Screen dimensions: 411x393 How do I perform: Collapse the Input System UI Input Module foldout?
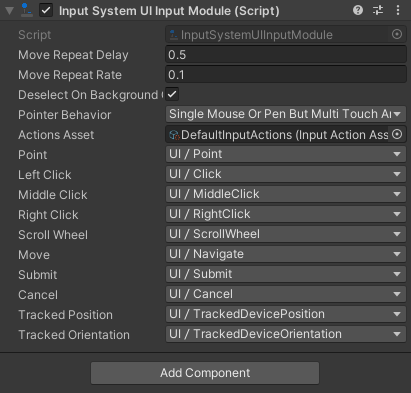pyautogui.click(x=10, y=11)
